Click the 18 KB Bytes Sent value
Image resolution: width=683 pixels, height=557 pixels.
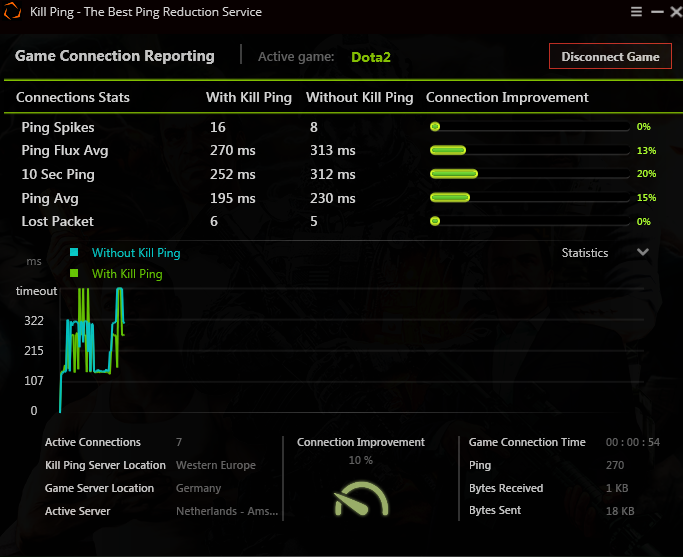tap(620, 511)
